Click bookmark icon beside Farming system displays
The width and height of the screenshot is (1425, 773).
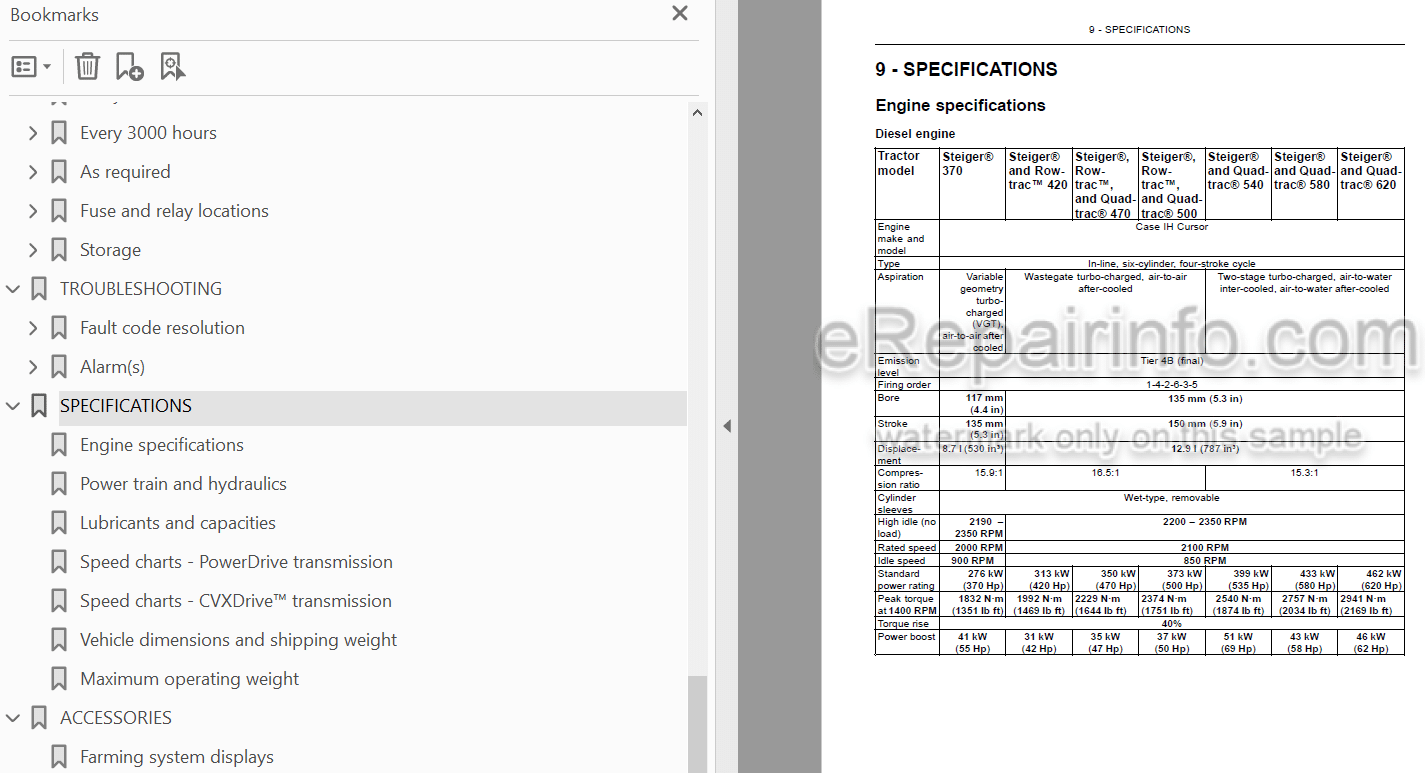click(x=59, y=757)
